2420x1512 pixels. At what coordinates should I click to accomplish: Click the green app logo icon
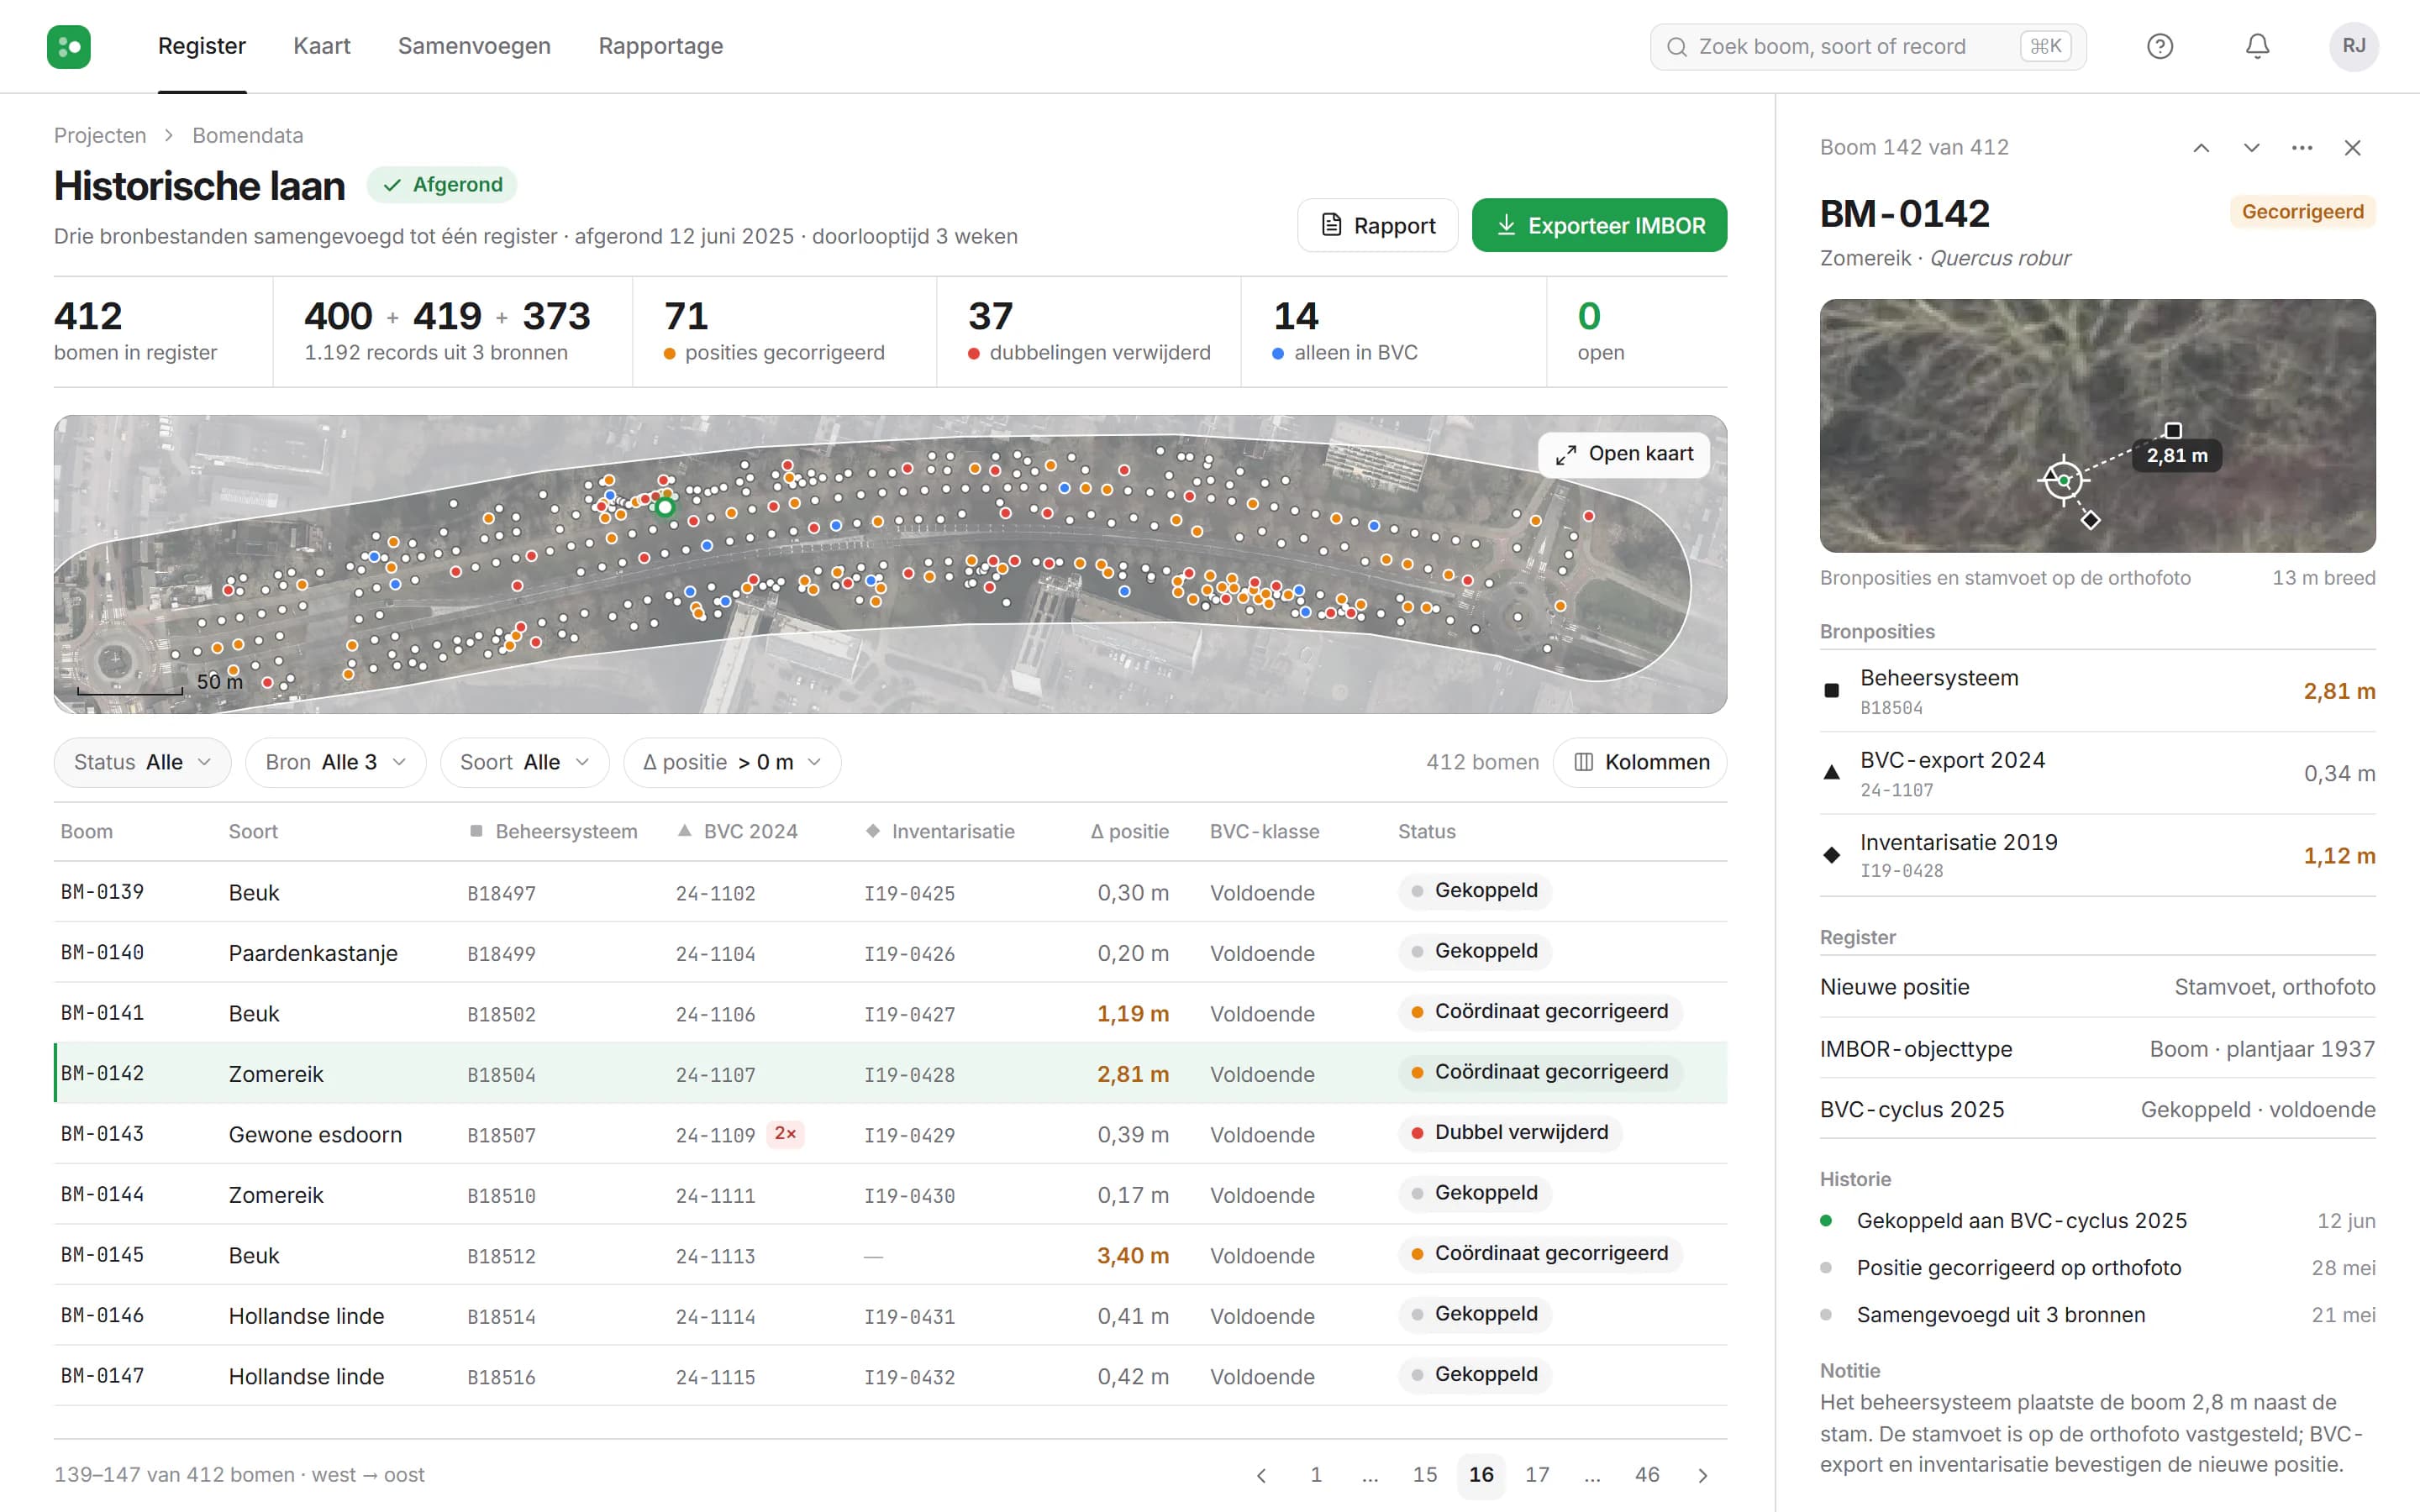pyautogui.click(x=69, y=46)
